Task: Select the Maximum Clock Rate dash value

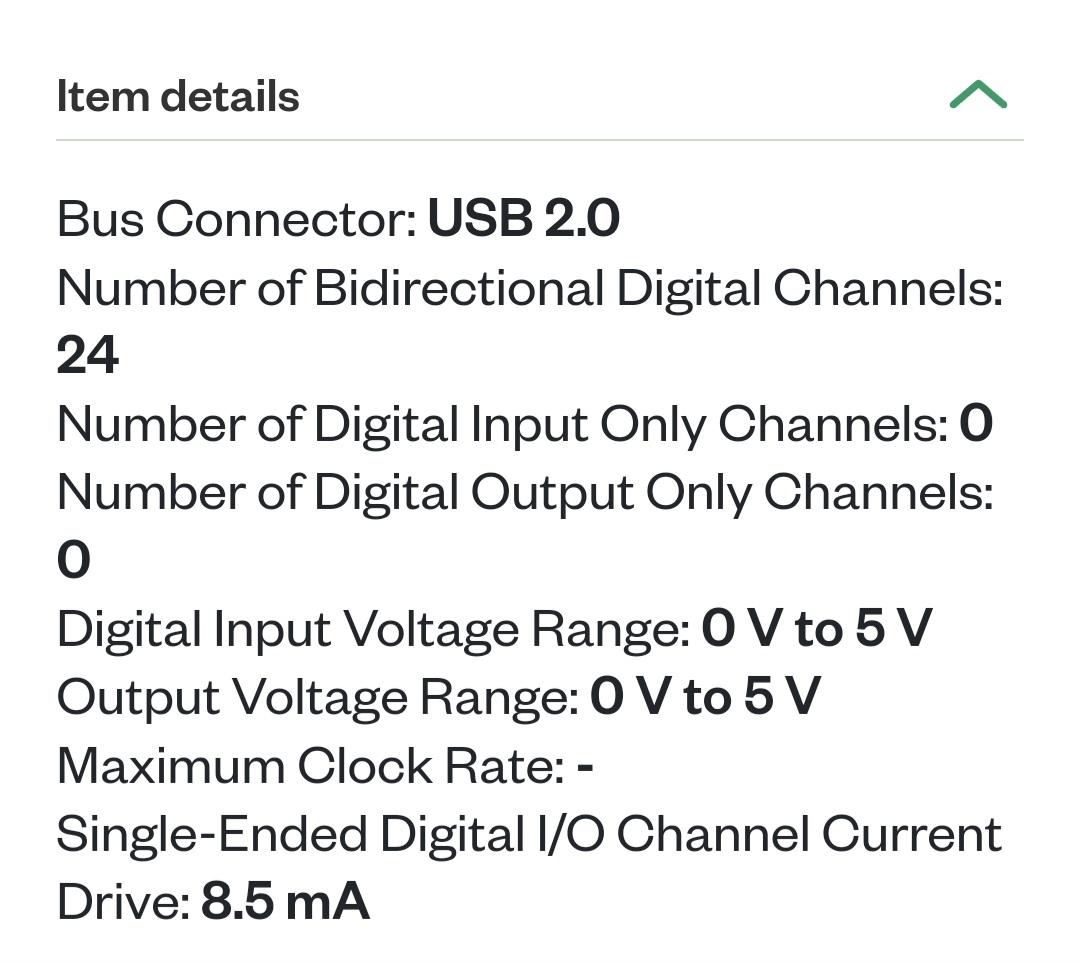Action: 585,767
